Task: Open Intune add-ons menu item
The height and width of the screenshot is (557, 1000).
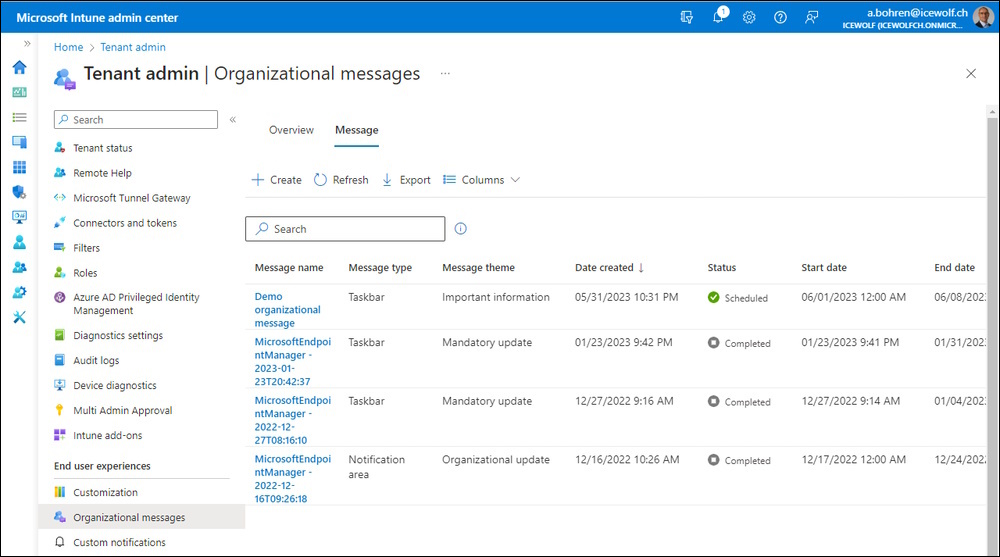Action: point(107,435)
